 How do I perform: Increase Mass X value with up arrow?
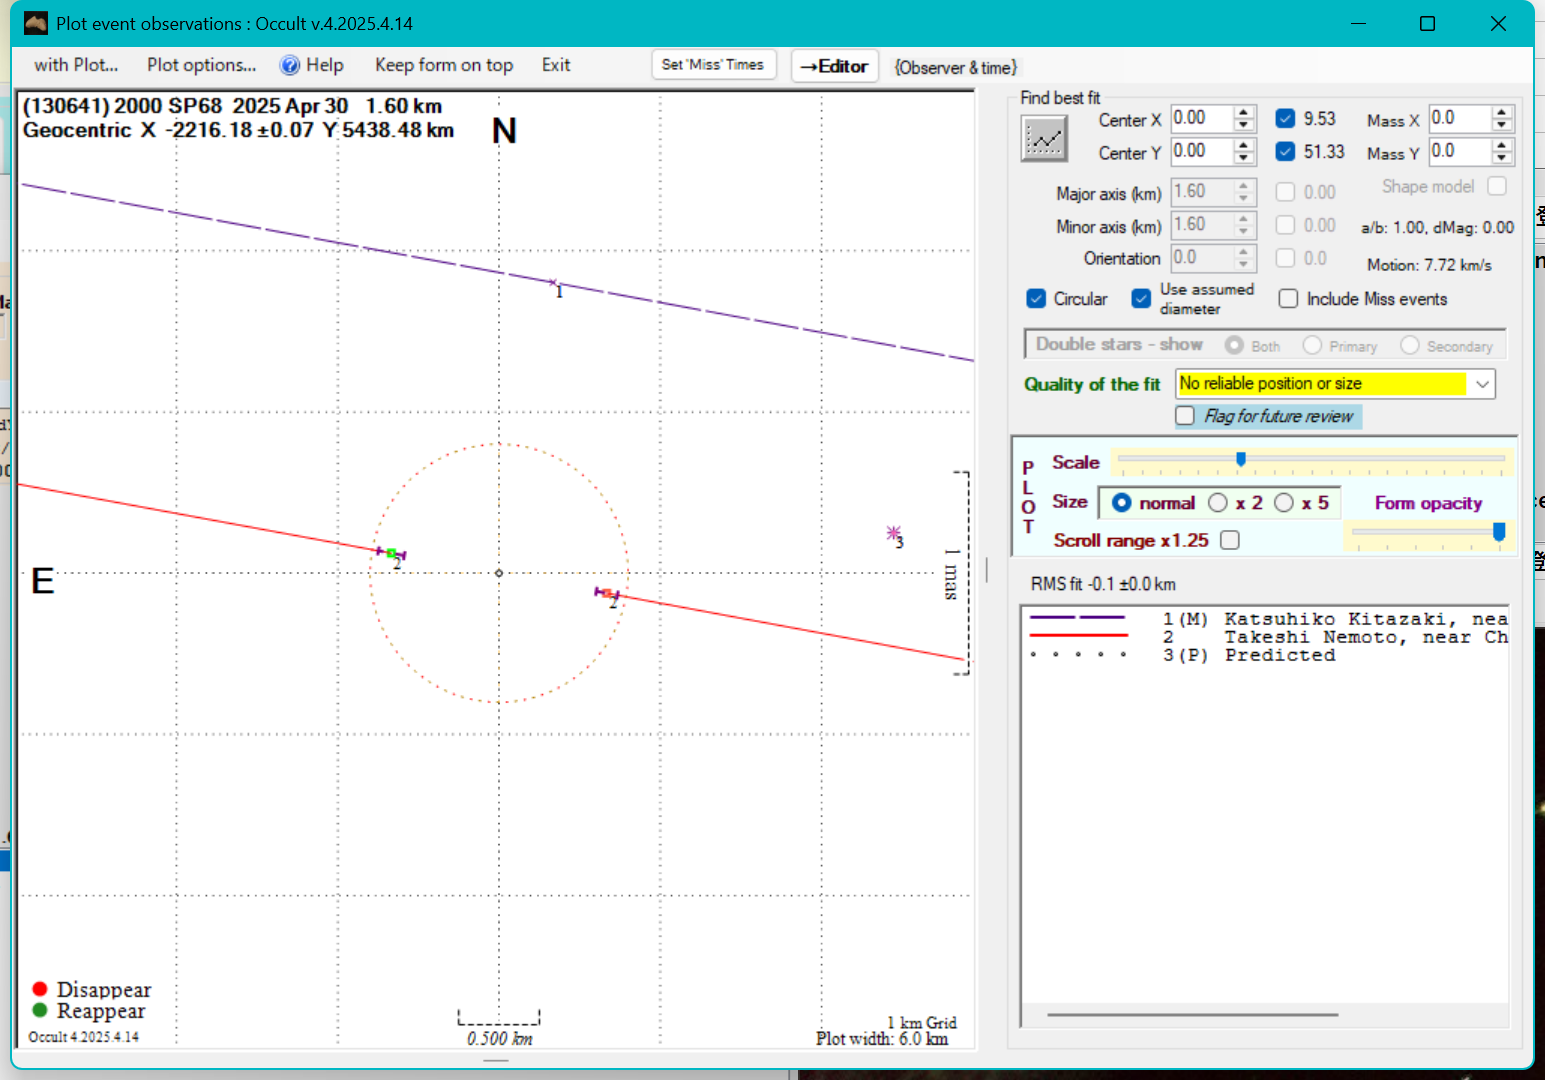(x=1501, y=112)
